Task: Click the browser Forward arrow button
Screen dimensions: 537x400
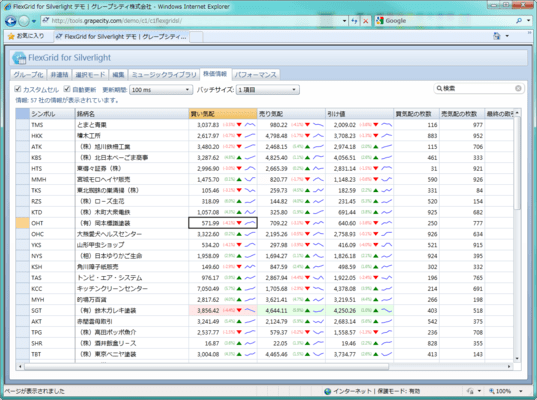Action: [24, 21]
